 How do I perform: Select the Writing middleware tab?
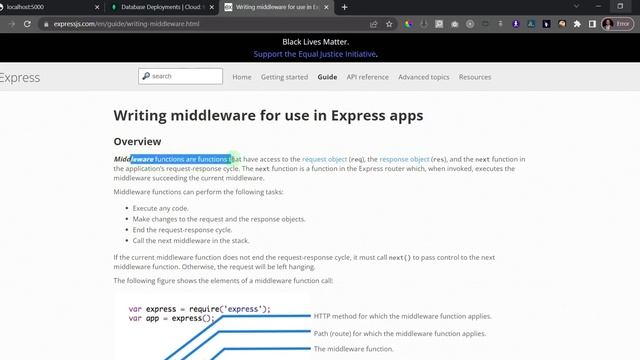(277, 7)
